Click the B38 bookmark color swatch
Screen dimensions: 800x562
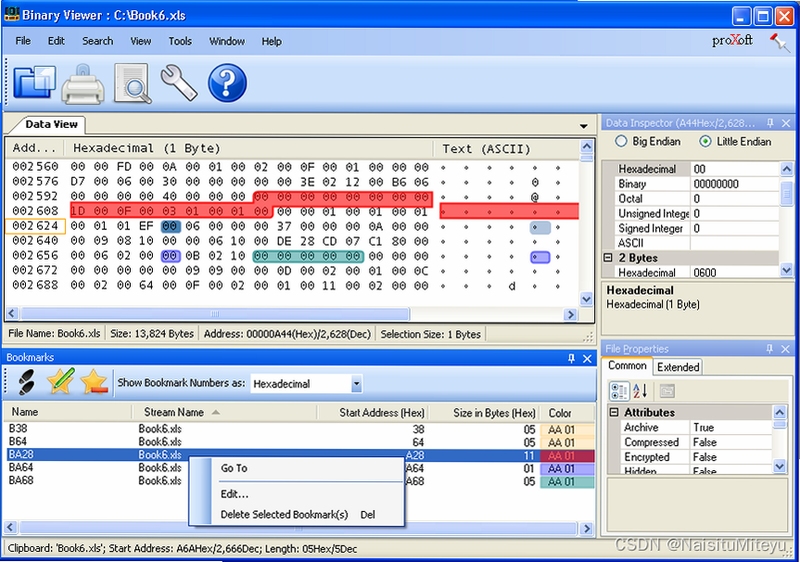(x=567, y=430)
